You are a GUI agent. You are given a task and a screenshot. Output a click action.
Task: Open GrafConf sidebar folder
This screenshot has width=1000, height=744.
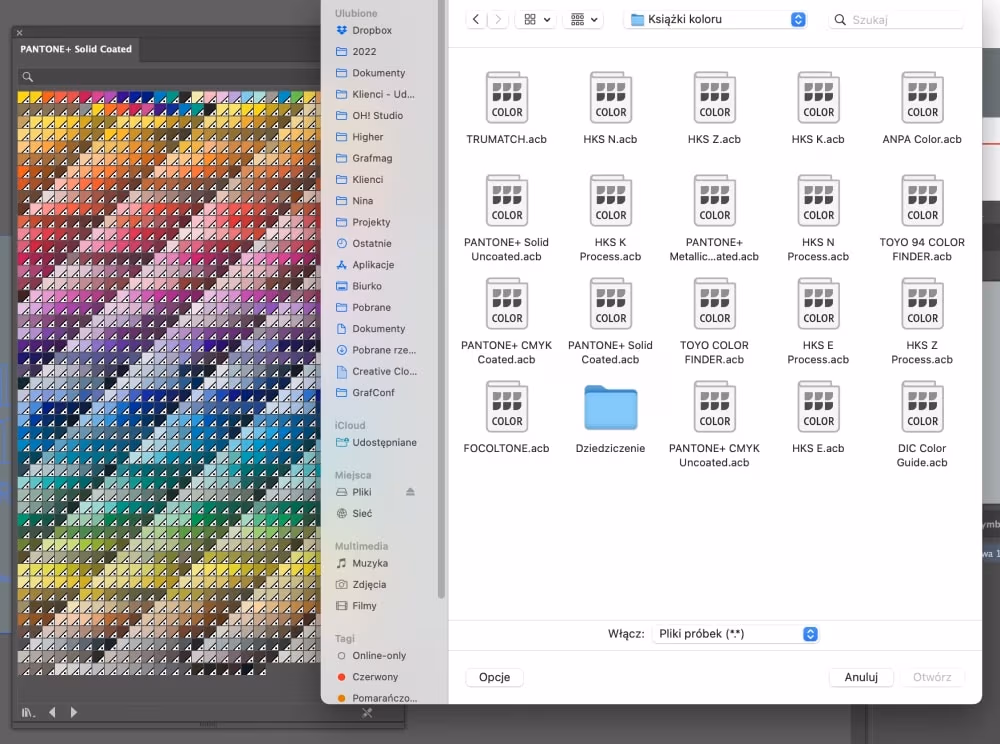(373, 393)
